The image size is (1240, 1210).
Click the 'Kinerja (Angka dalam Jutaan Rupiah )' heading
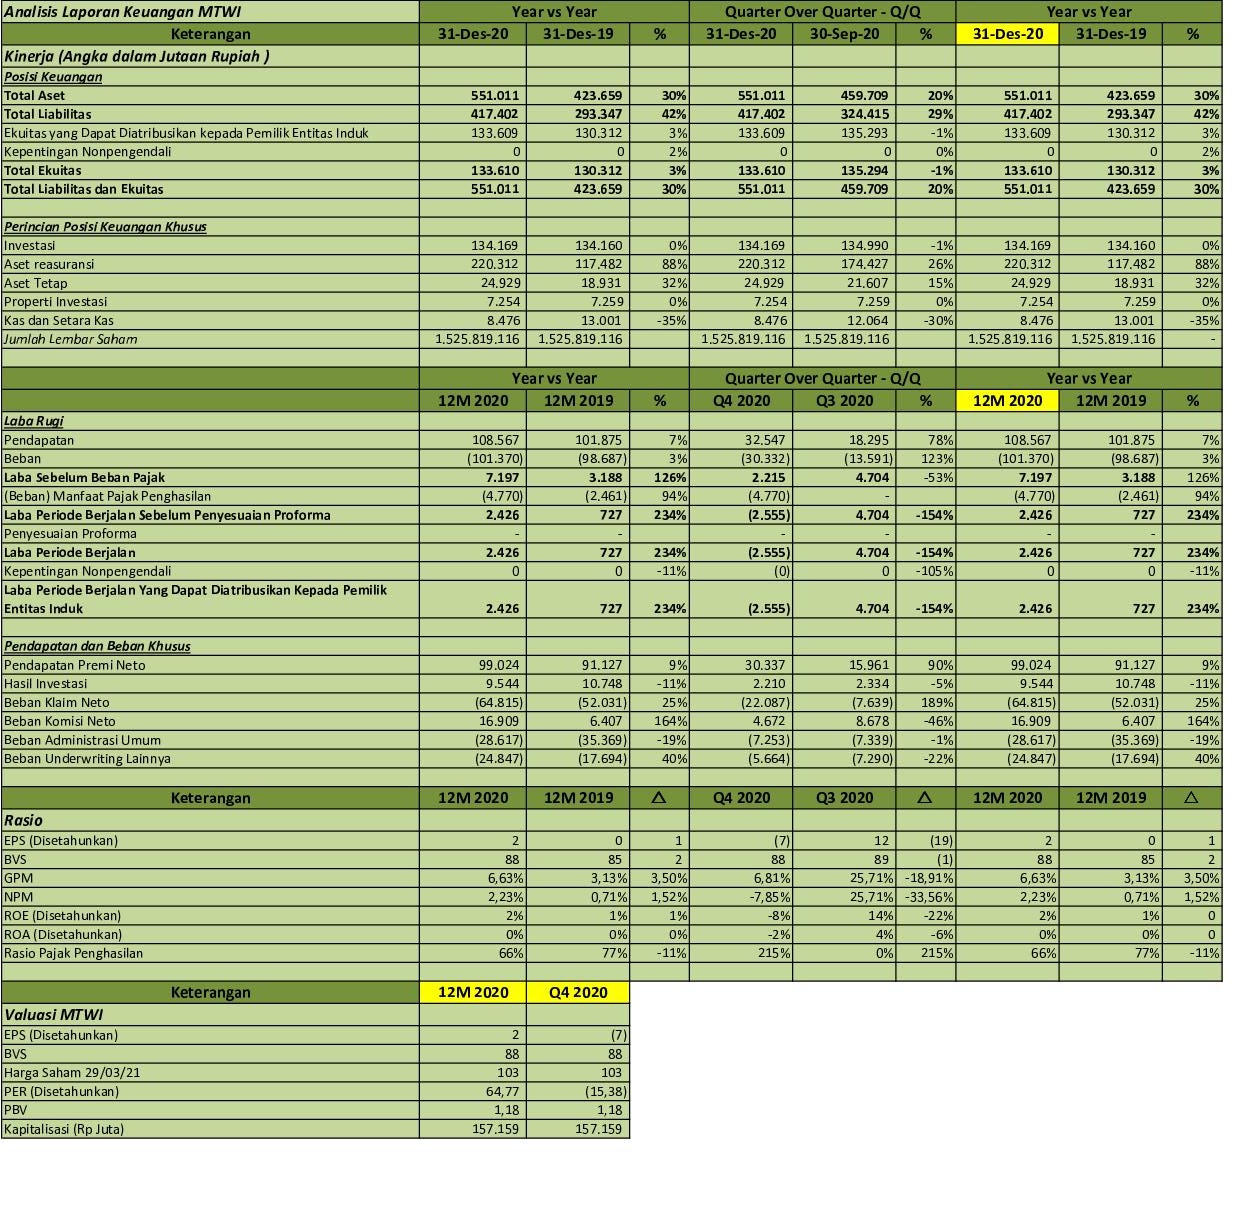click(x=137, y=56)
